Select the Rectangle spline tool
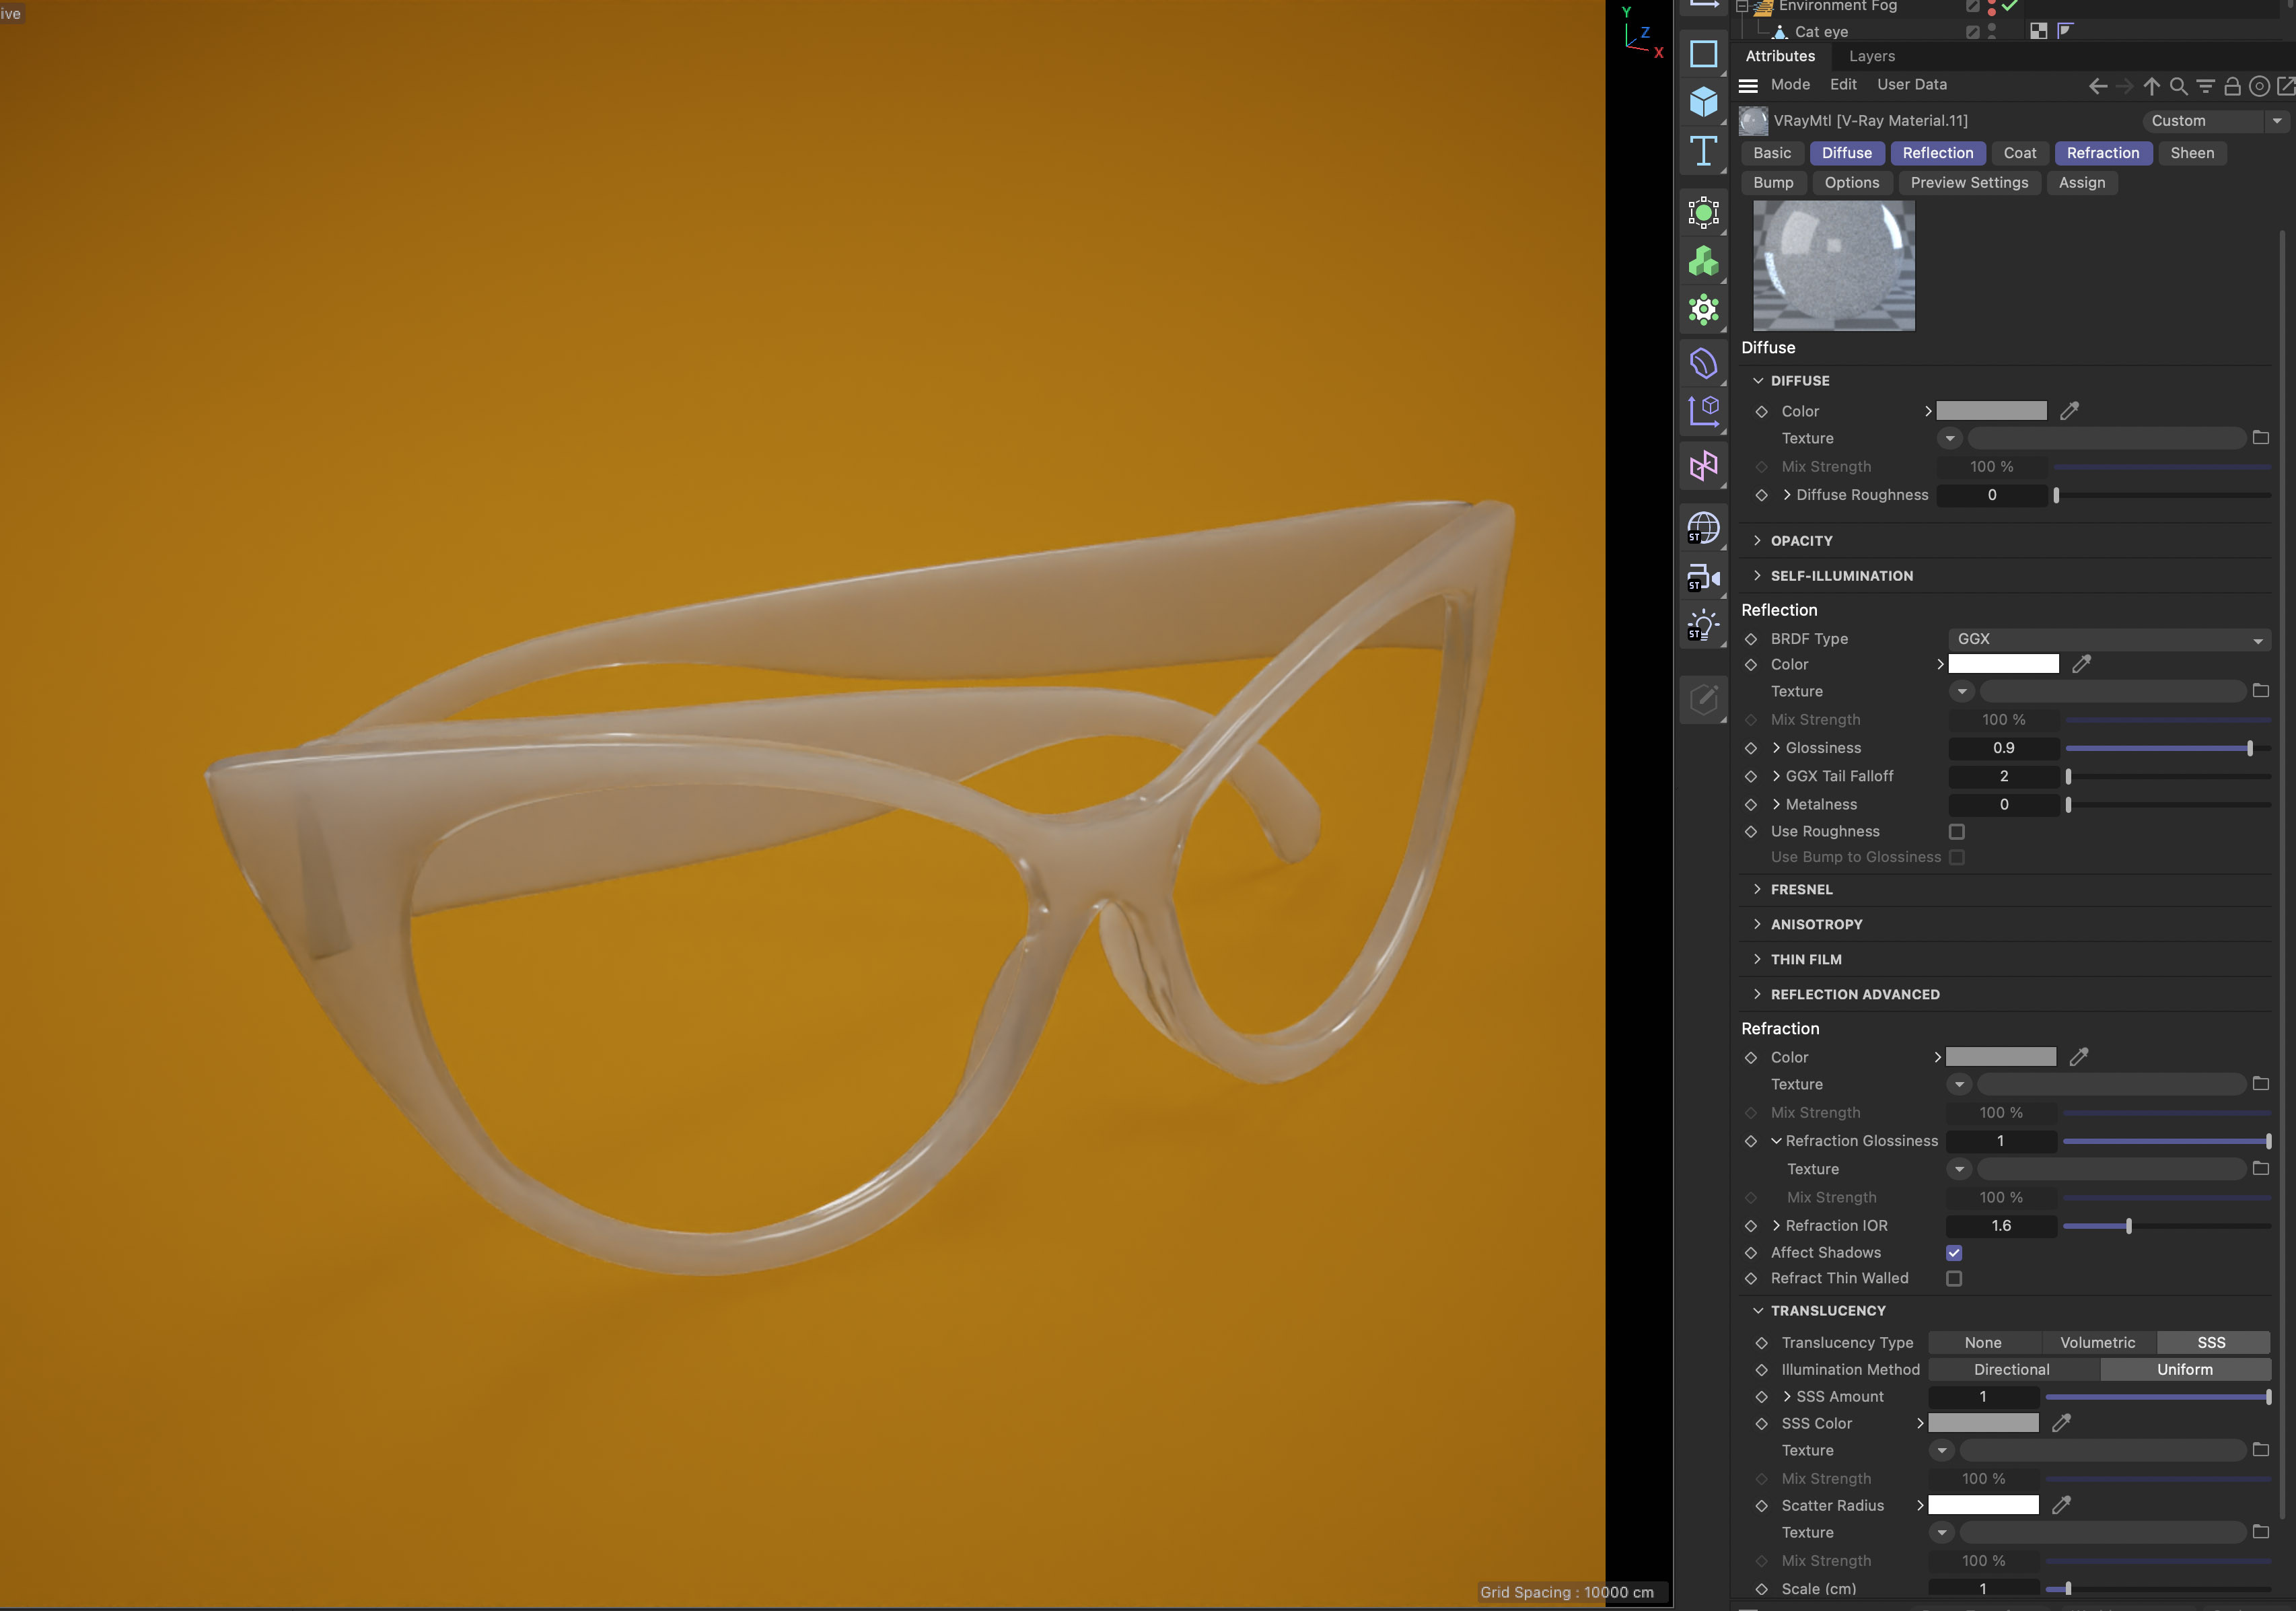This screenshot has width=2296, height=1611. click(1703, 53)
